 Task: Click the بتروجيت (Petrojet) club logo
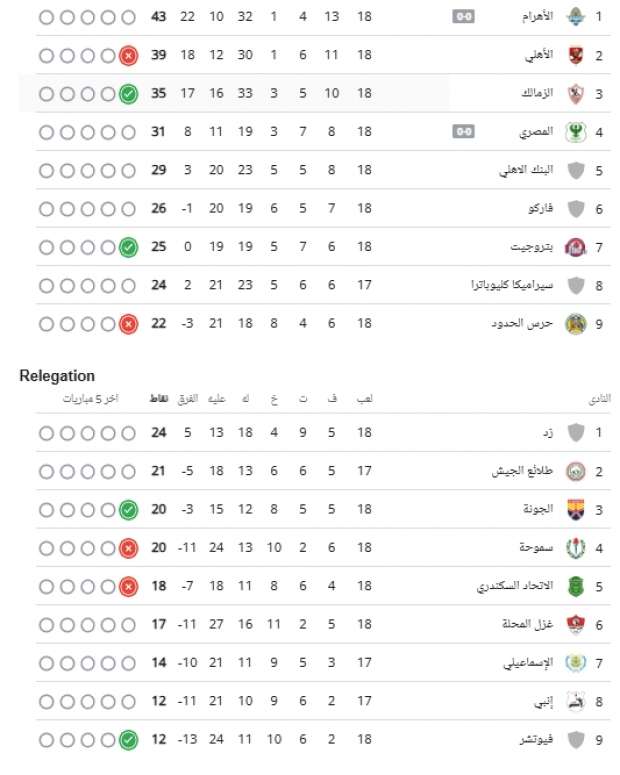pyautogui.click(x=575, y=247)
